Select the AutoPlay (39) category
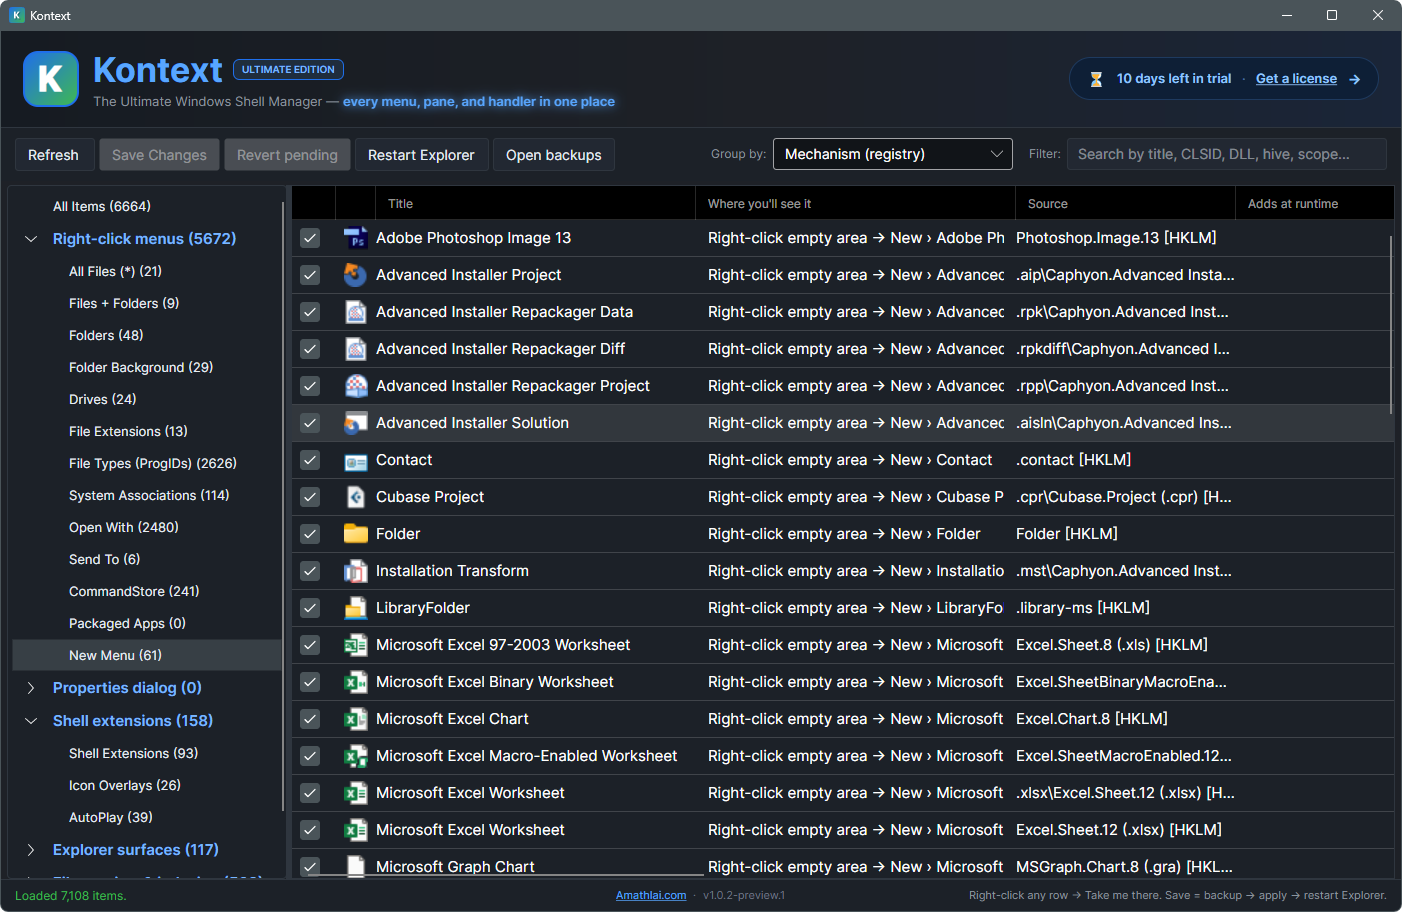 [x=111, y=817]
